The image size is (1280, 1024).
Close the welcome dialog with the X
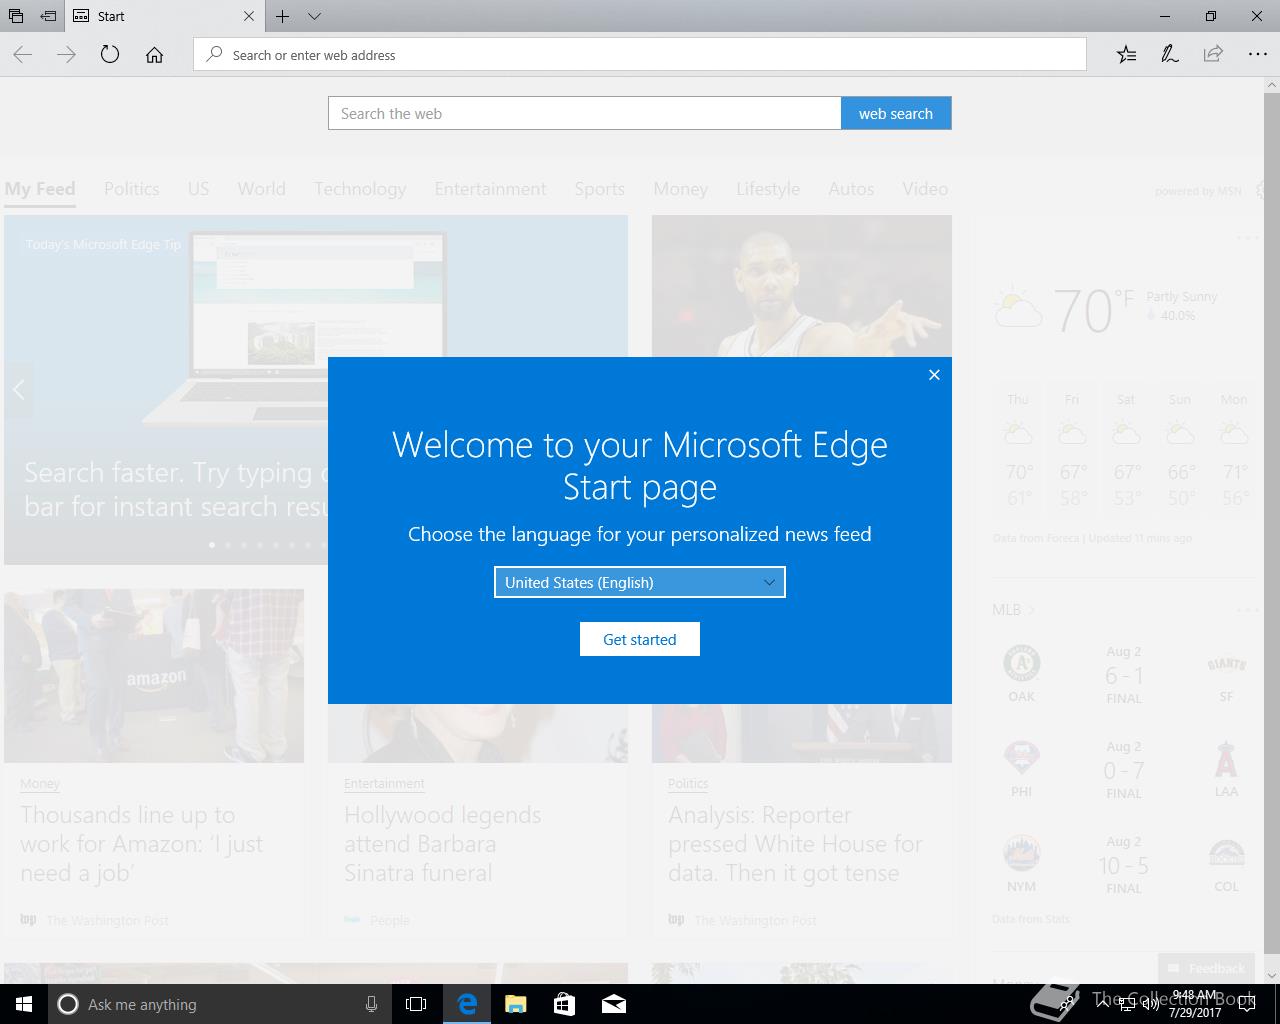click(x=934, y=375)
